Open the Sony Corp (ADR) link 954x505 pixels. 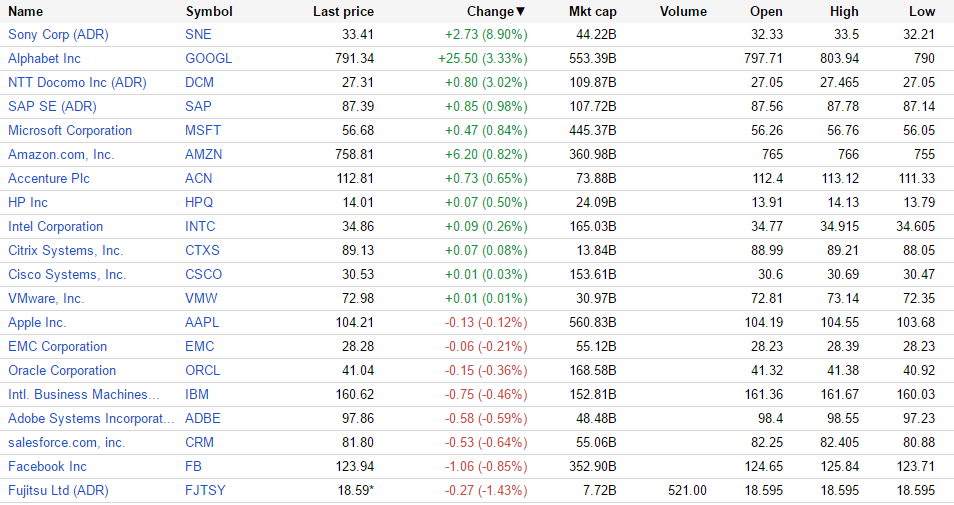[x=58, y=34]
